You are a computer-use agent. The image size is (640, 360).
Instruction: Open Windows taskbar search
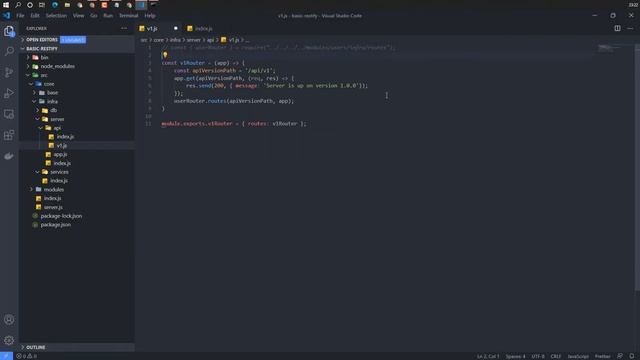click(x=18, y=5)
